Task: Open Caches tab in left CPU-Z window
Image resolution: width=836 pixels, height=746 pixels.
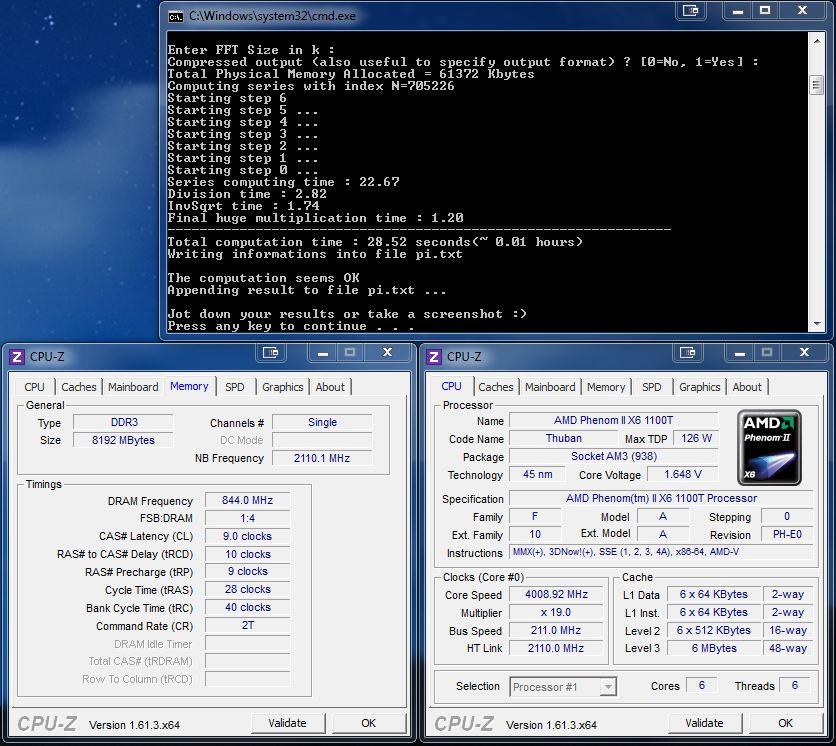Action: tap(79, 387)
